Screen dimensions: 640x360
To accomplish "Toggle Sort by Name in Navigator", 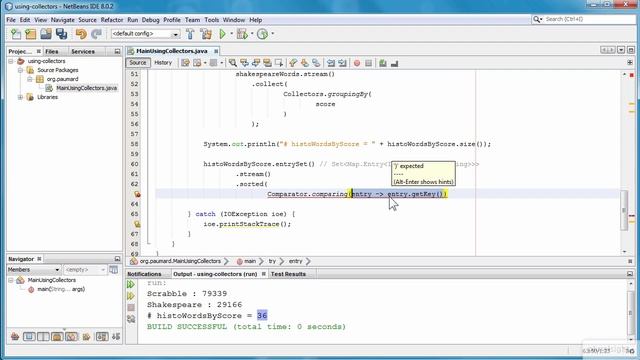I will tap(102, 337).
